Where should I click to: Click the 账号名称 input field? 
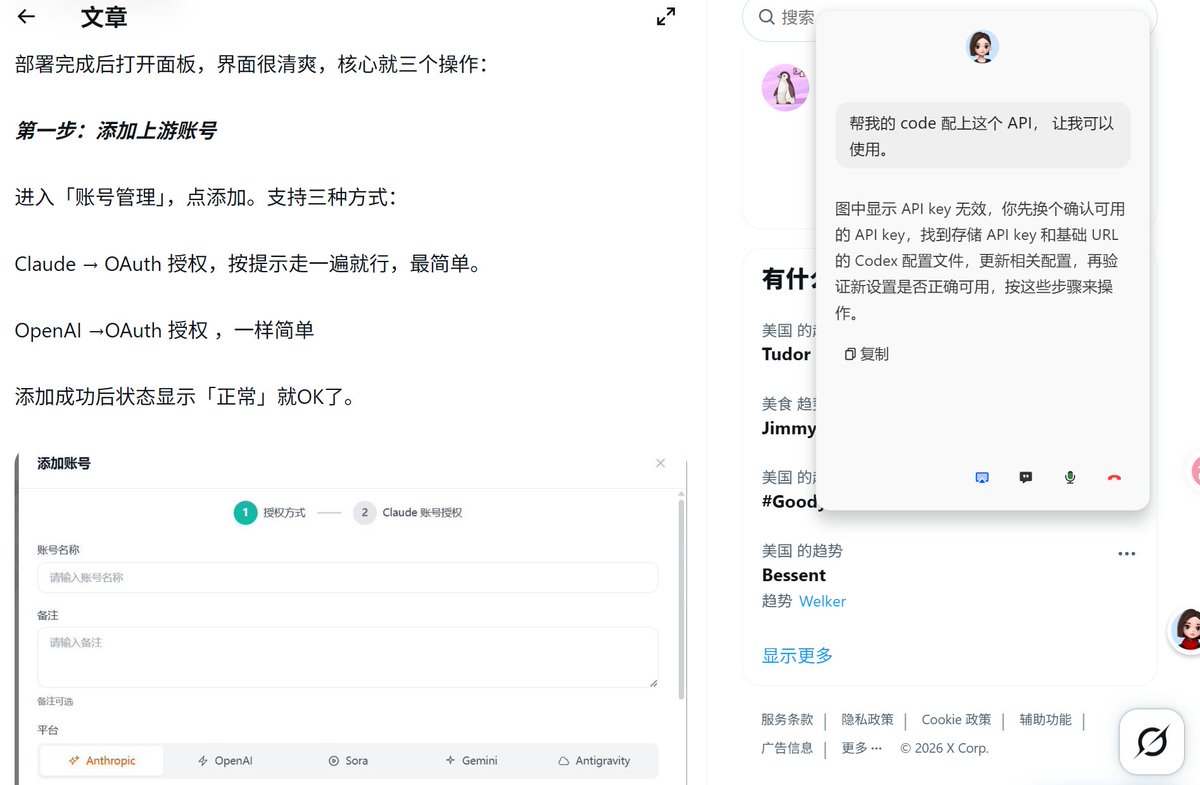tap(347, 577)
